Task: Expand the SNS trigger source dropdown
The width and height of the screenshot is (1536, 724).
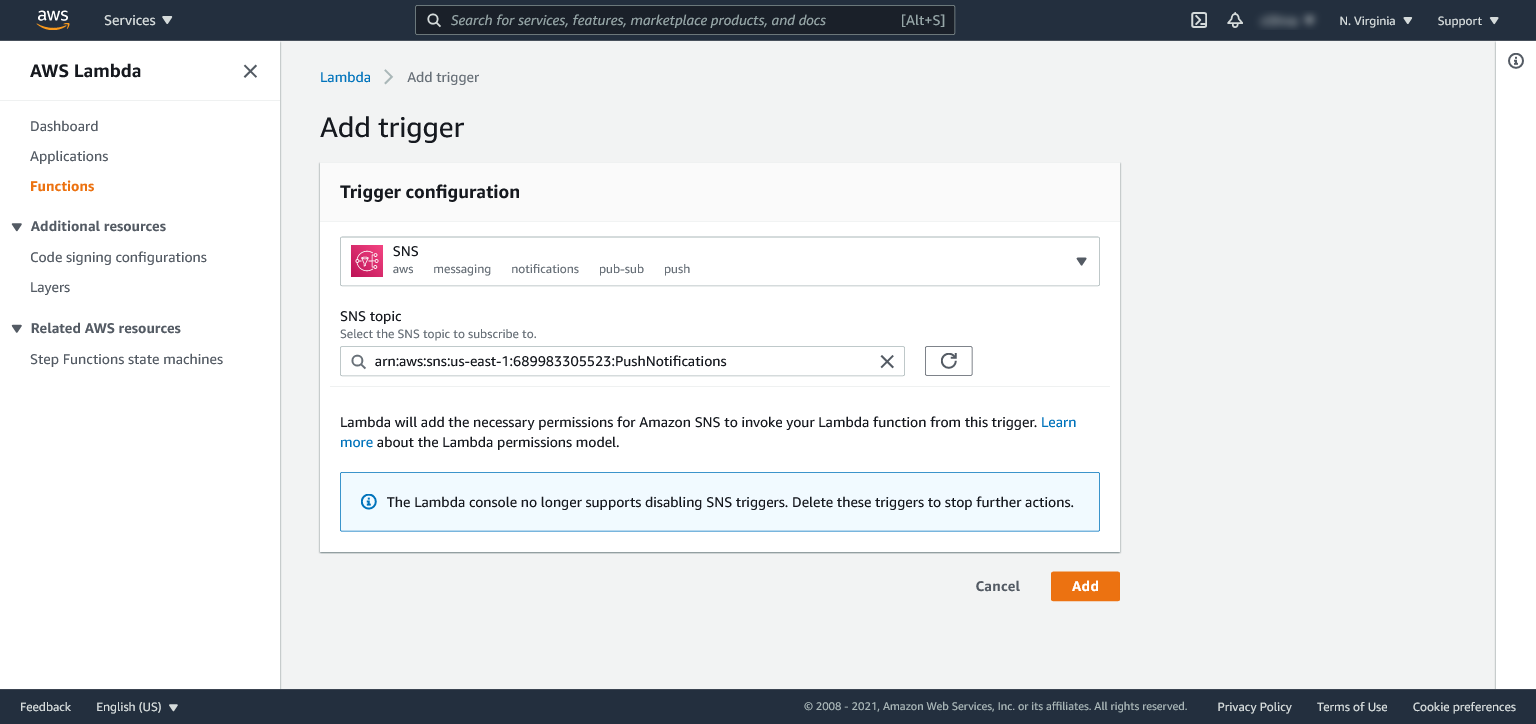Action: pyautogui.click(x=720, y=261)
